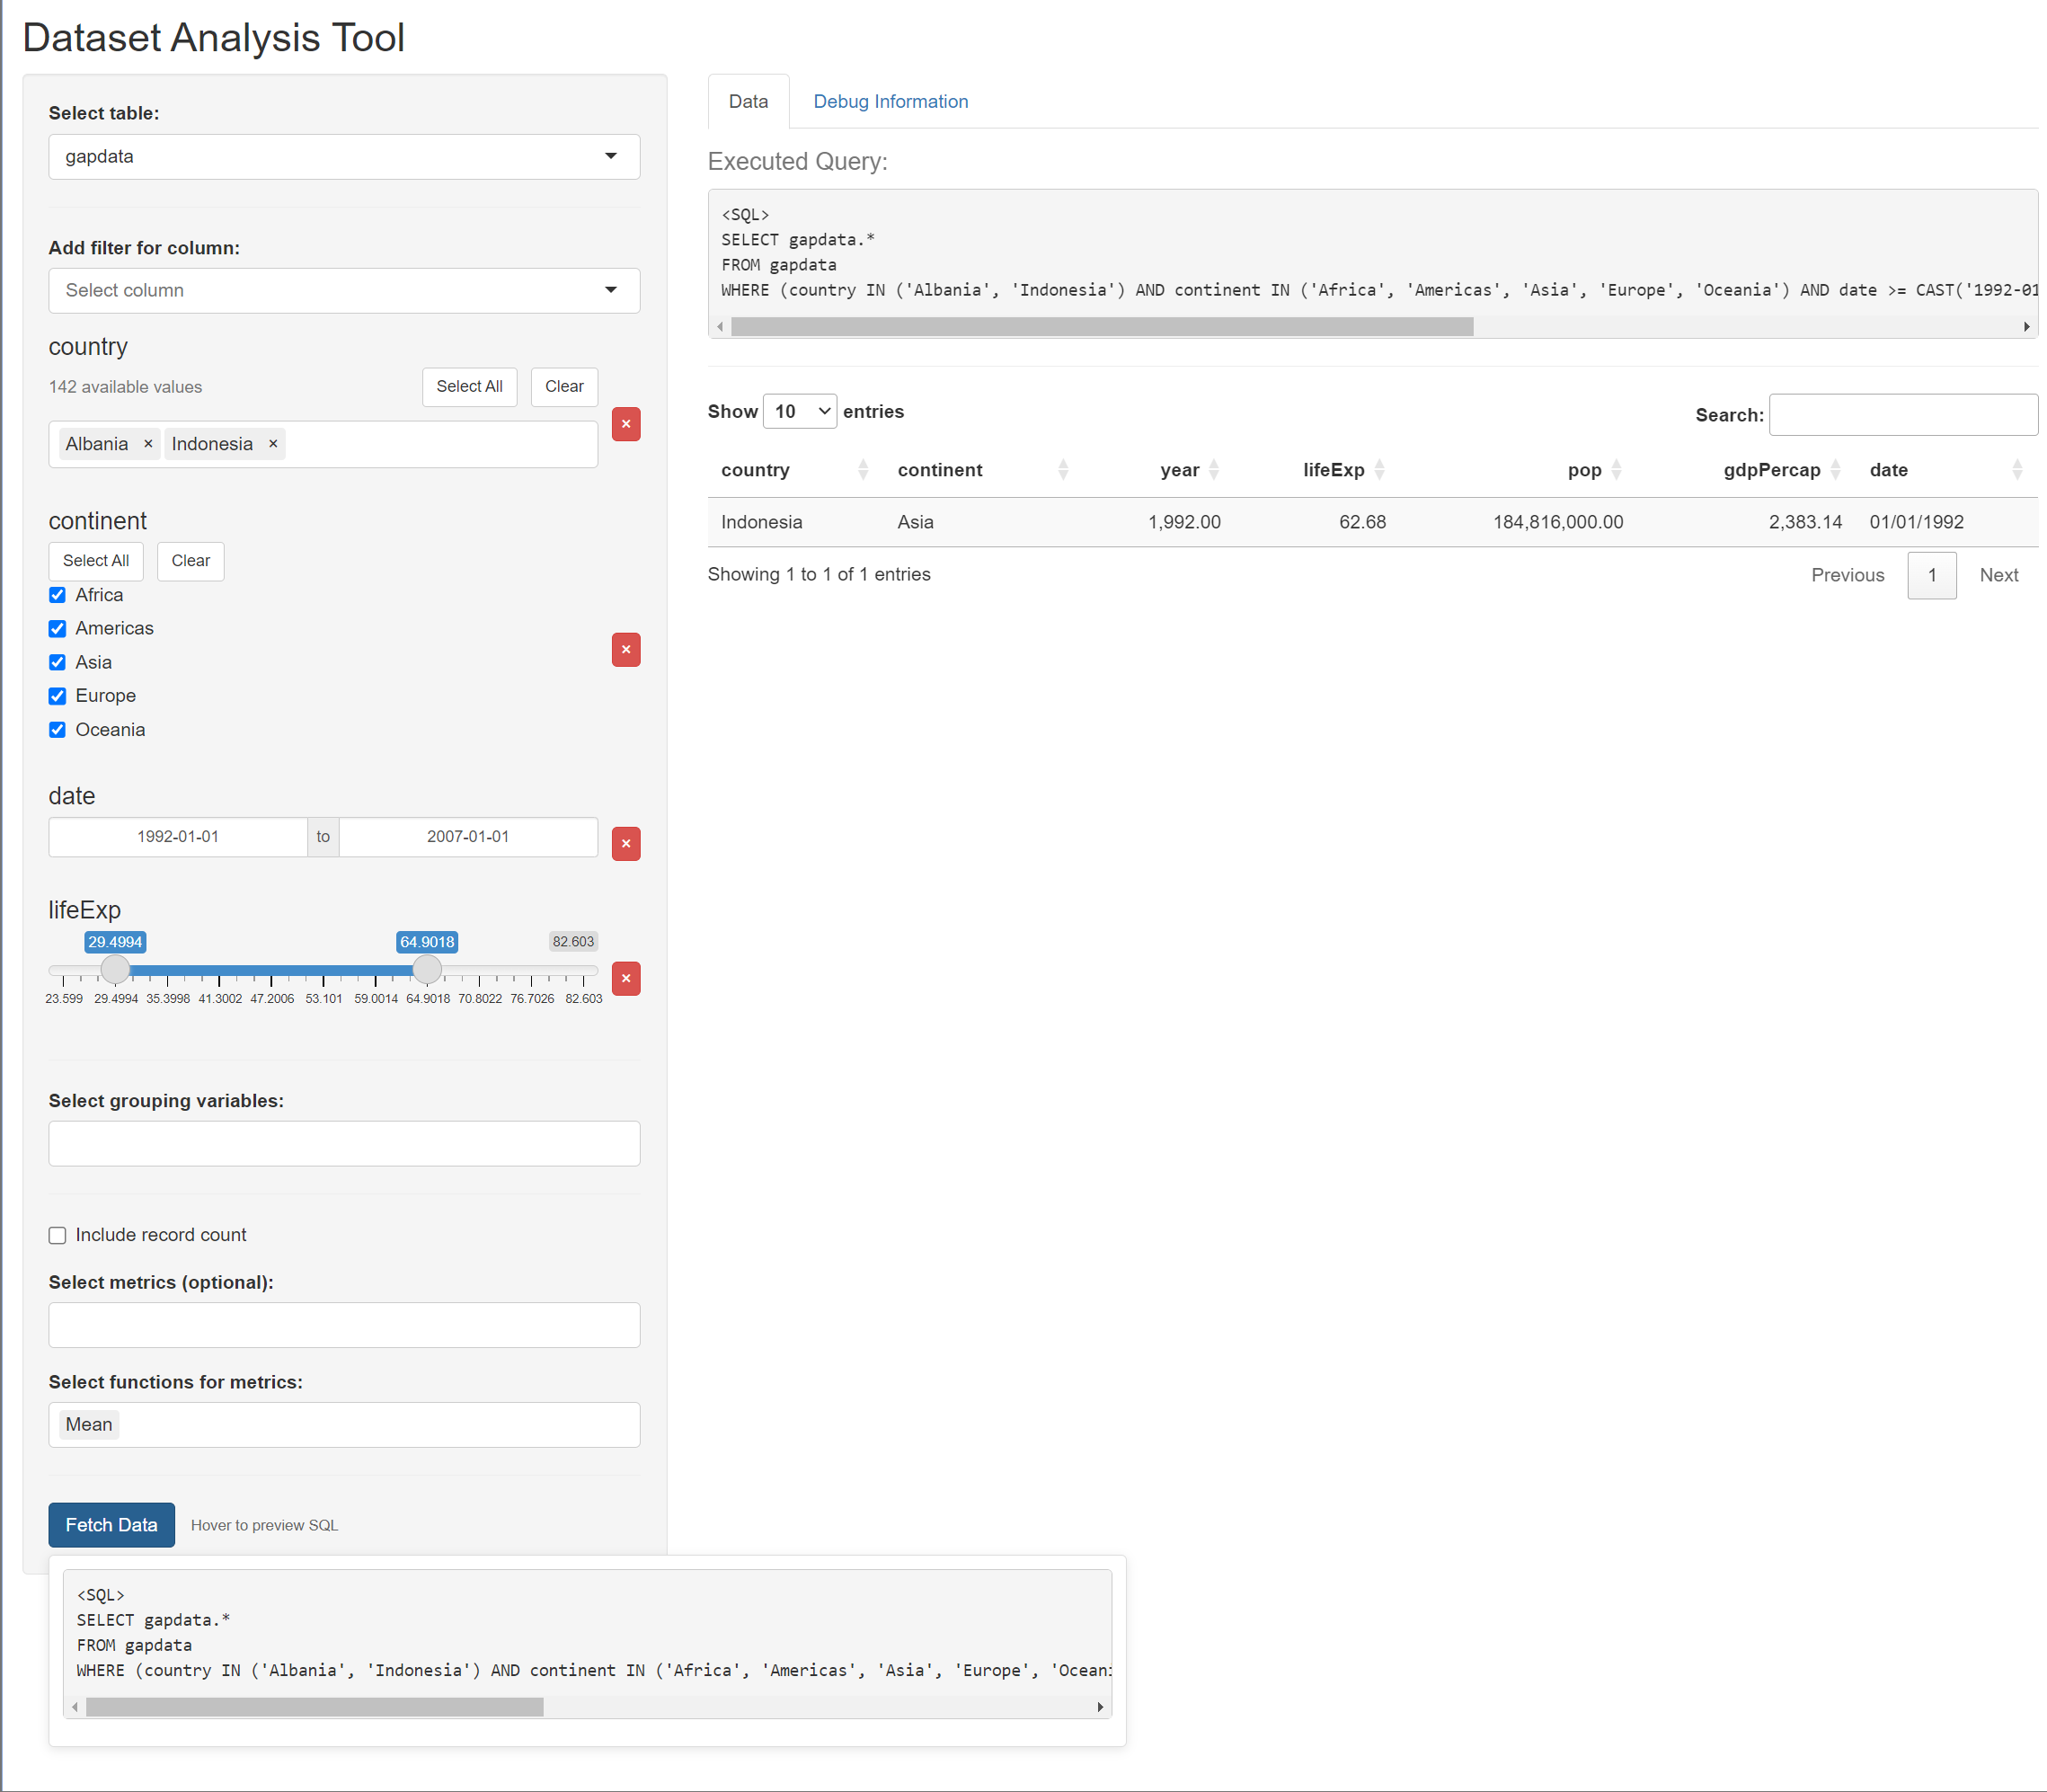Click the Mean tag in functions field
The image size is (2047, 1792).
[x=89, y=1425]
